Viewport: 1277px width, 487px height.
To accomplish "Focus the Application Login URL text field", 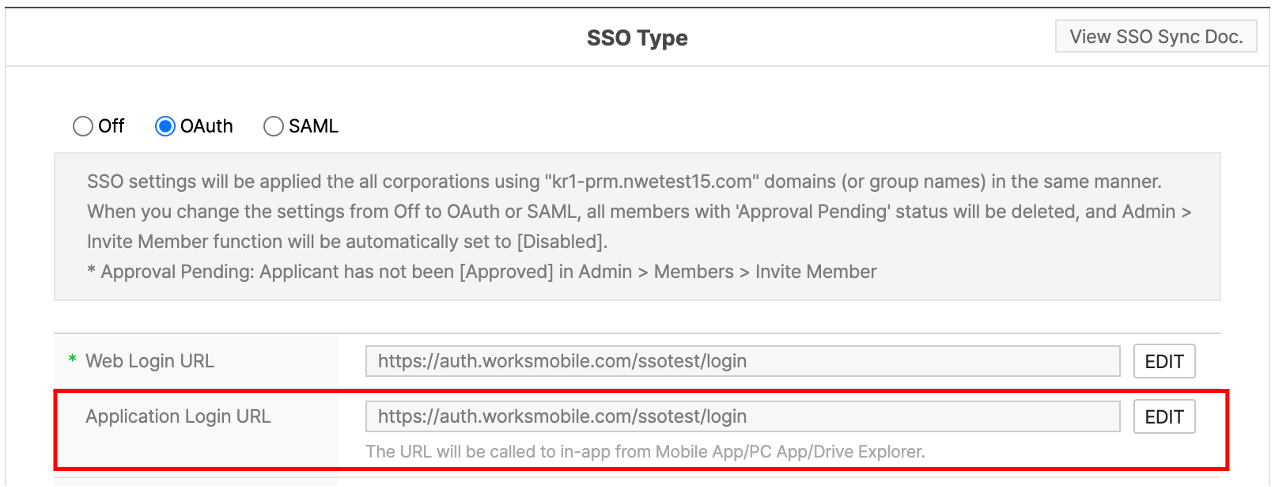I will pyautogui.click(x=742, y=416).
